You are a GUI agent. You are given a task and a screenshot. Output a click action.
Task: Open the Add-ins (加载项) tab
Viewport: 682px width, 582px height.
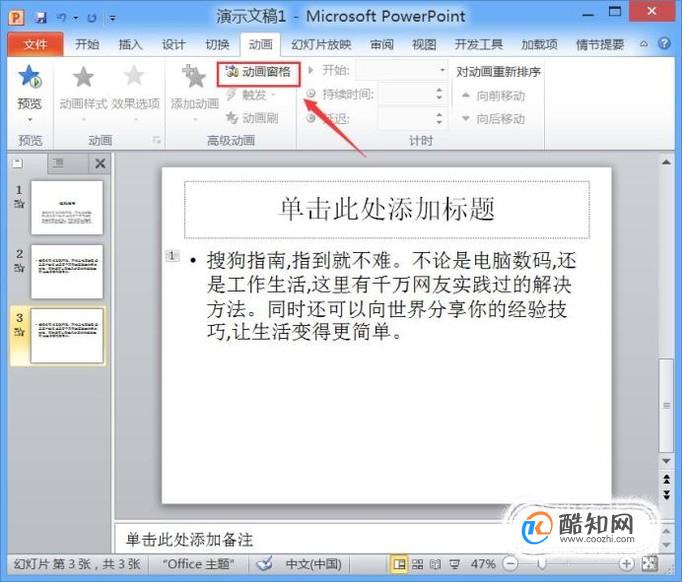point(539,44)
